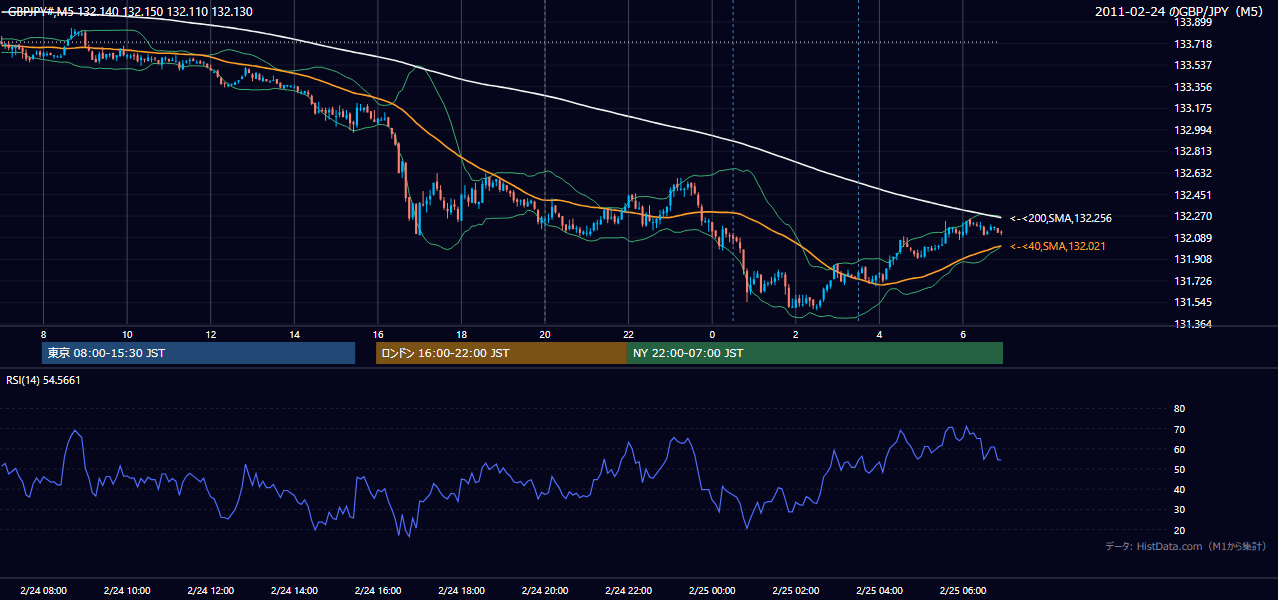Image resolution: width=1278 pixels, height=600 pixels.
Task: Click price axis value 131.545
Action: (1193, 303)
